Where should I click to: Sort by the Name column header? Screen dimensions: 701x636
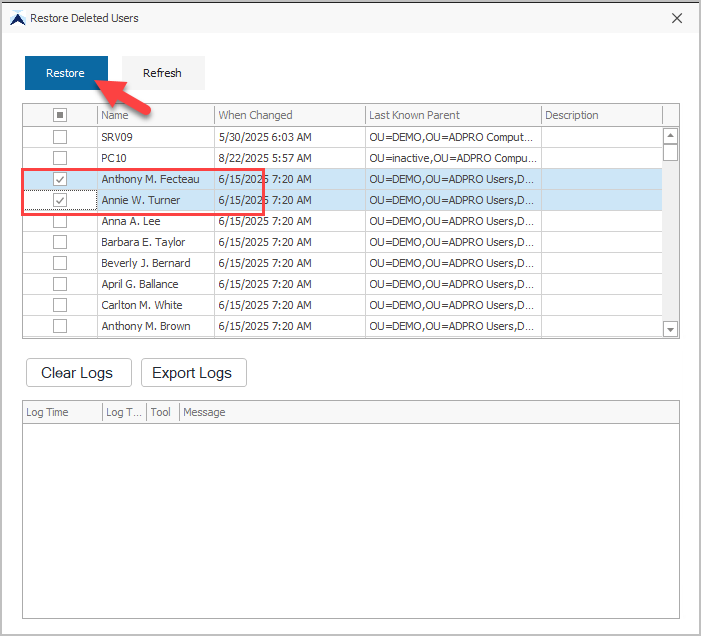pyautogui.click(x=155, y=115)
